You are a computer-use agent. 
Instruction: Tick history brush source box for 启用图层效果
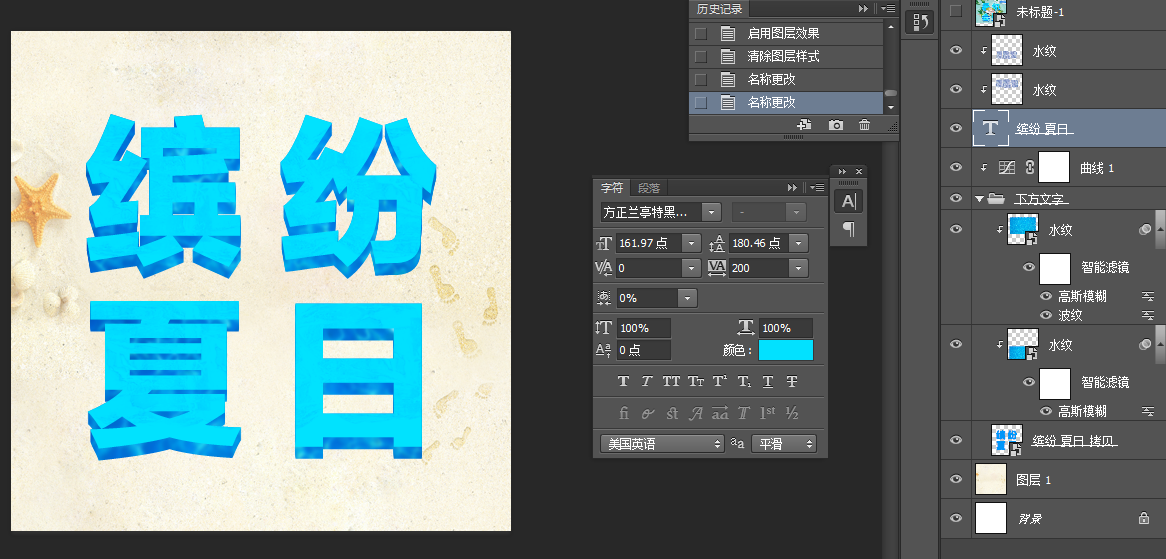point(700,33)
